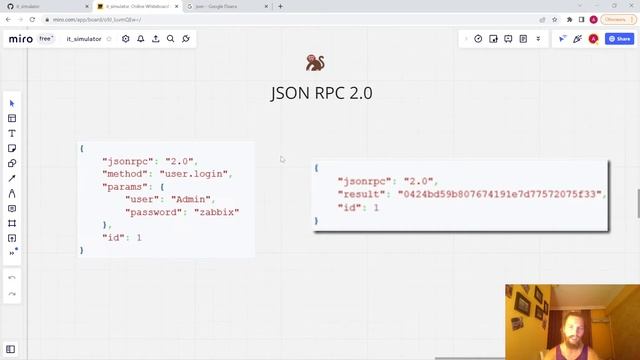The image size is (640, 360).
Task: Select the Shapes tool
Action: tap(12, 163)
